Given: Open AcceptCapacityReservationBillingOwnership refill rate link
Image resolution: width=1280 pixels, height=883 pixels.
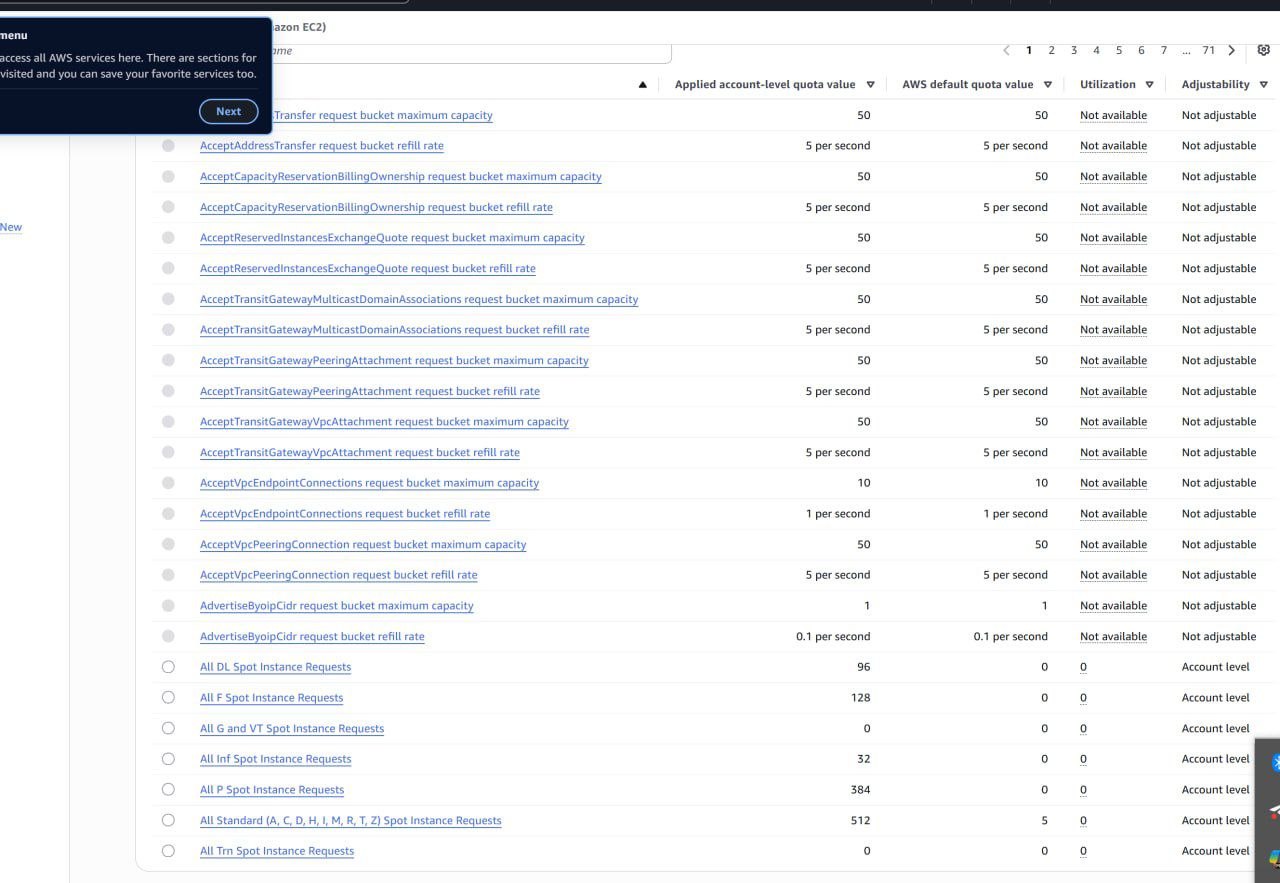Looking at the screenshot, I should coord(376,207).
